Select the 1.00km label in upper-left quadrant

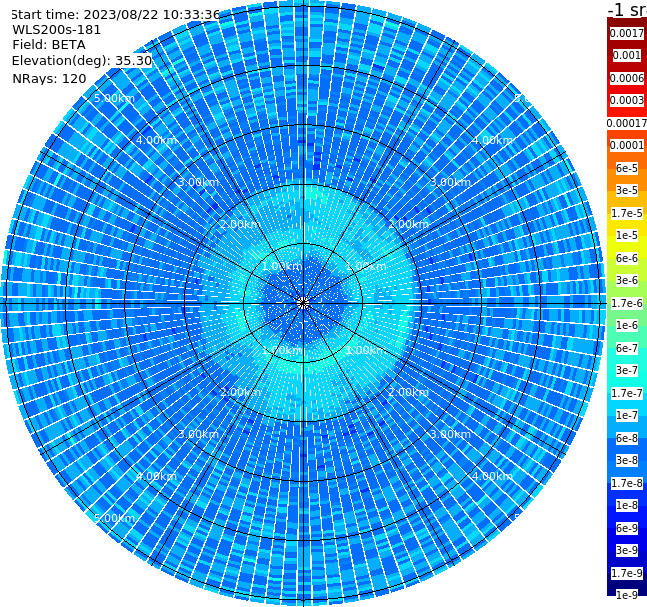click(282, 266)
